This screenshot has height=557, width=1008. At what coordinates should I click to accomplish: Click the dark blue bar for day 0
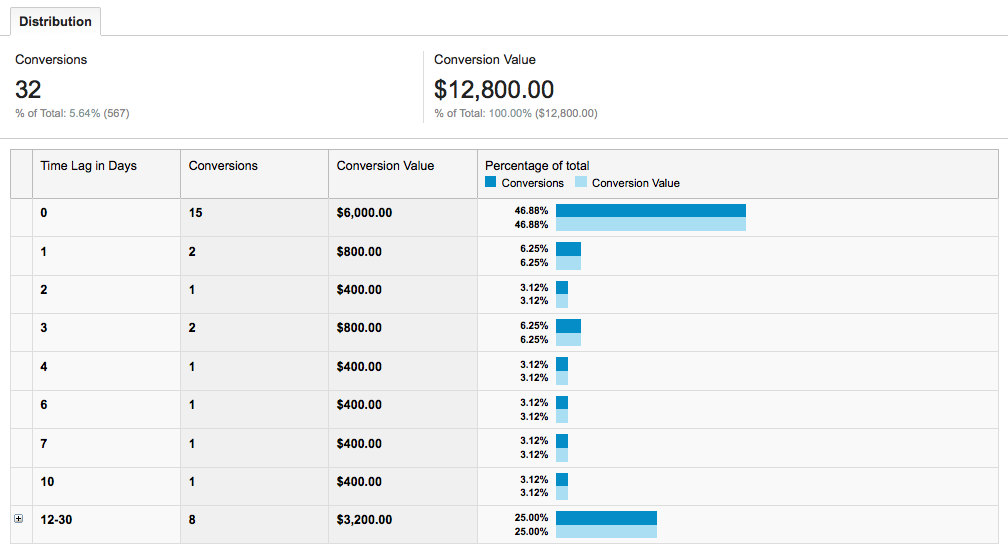pyautogui.click(x=650, y=211)
